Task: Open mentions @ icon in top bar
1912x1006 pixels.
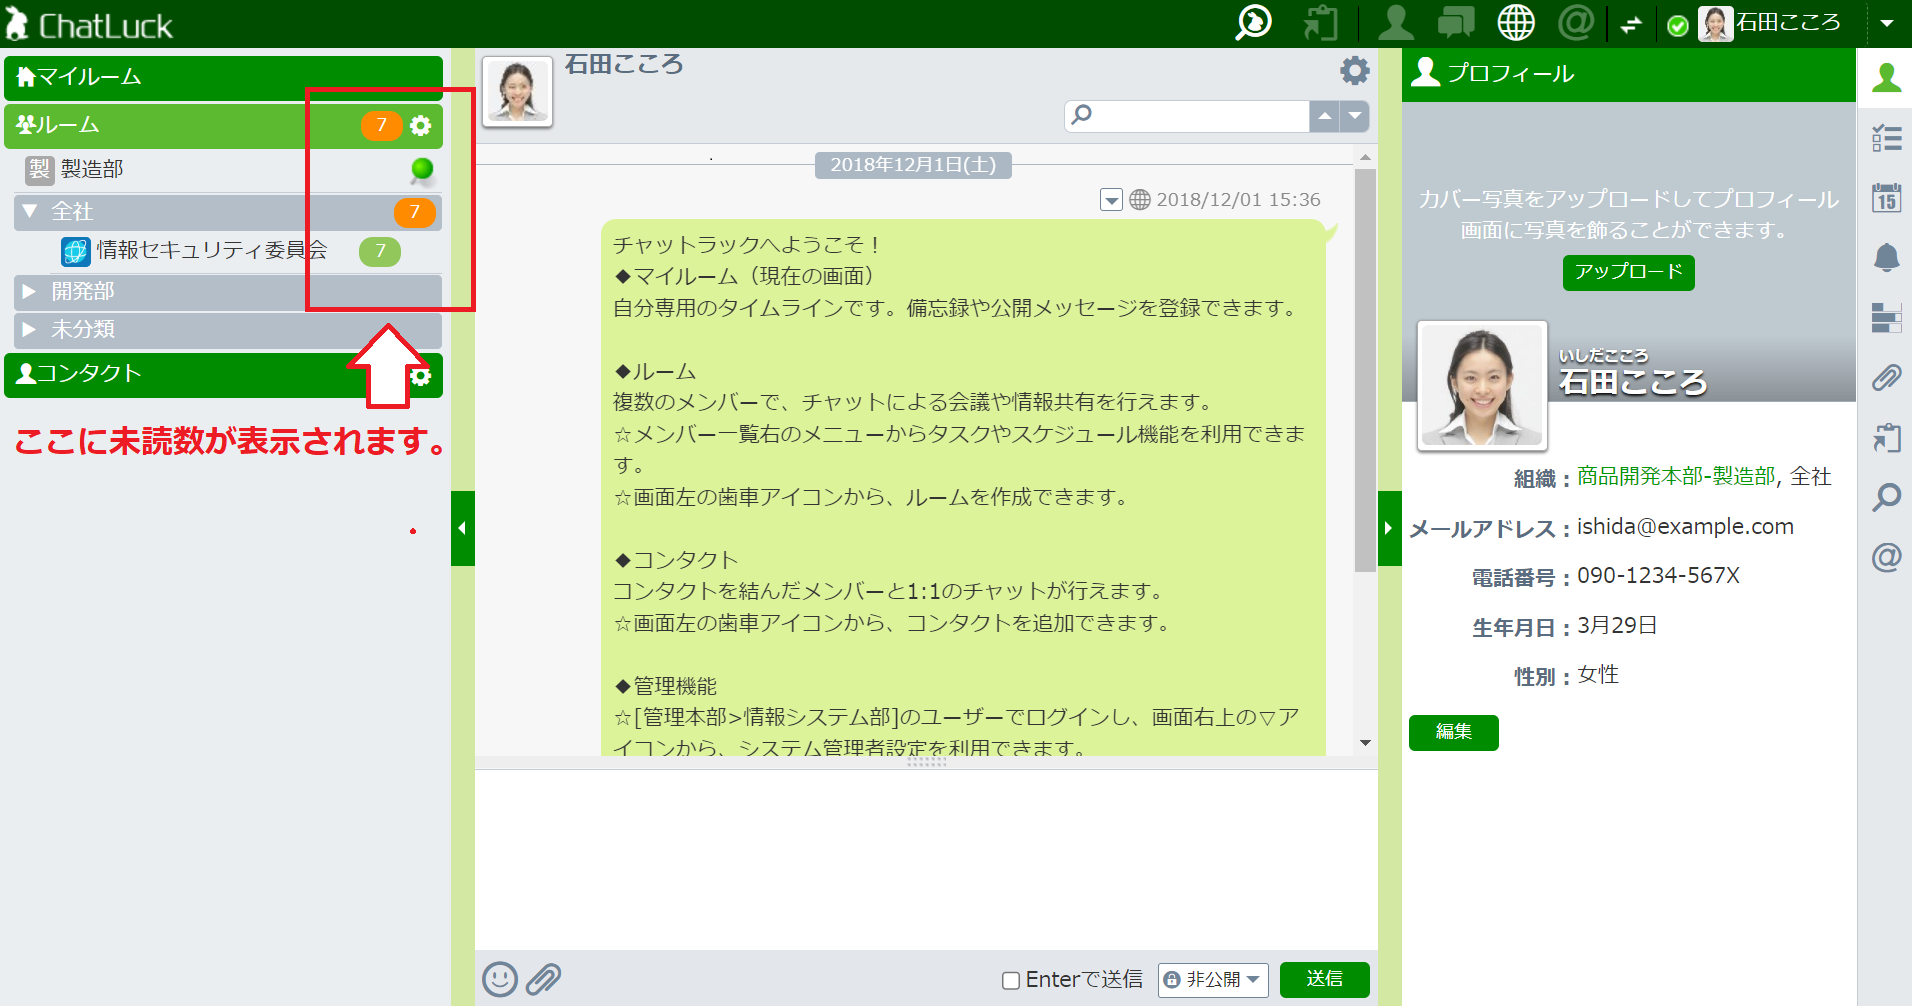Action: (x=1576, y=22)
